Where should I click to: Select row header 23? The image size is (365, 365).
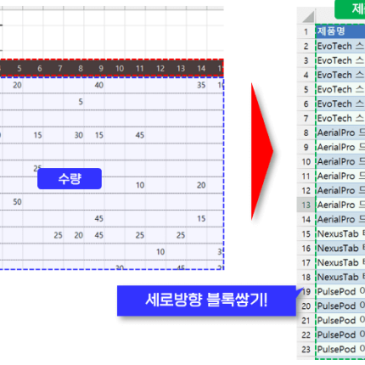(x=306, y=349)
